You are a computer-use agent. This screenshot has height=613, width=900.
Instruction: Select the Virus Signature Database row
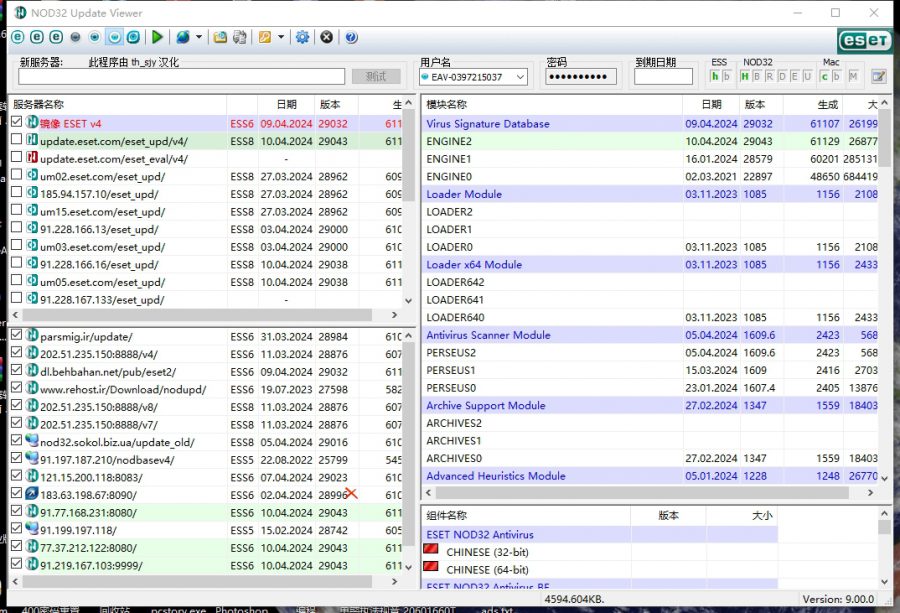point(649,123)
